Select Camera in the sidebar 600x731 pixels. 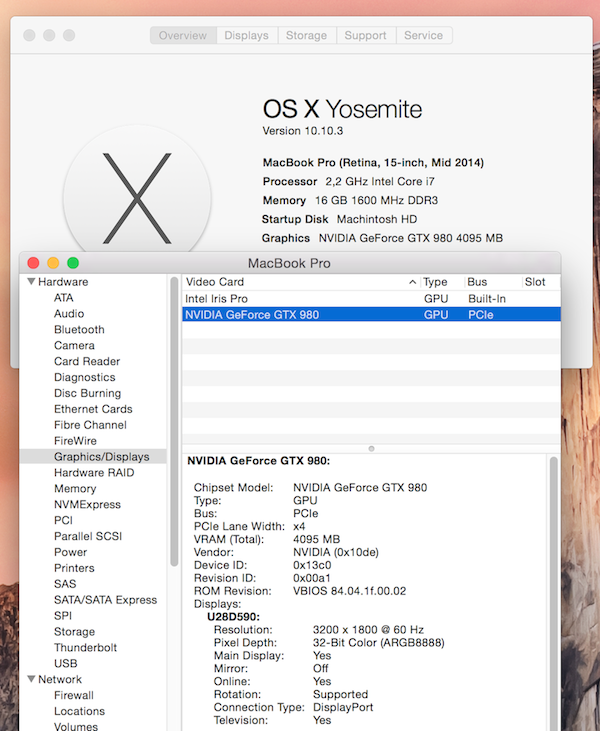74,345
